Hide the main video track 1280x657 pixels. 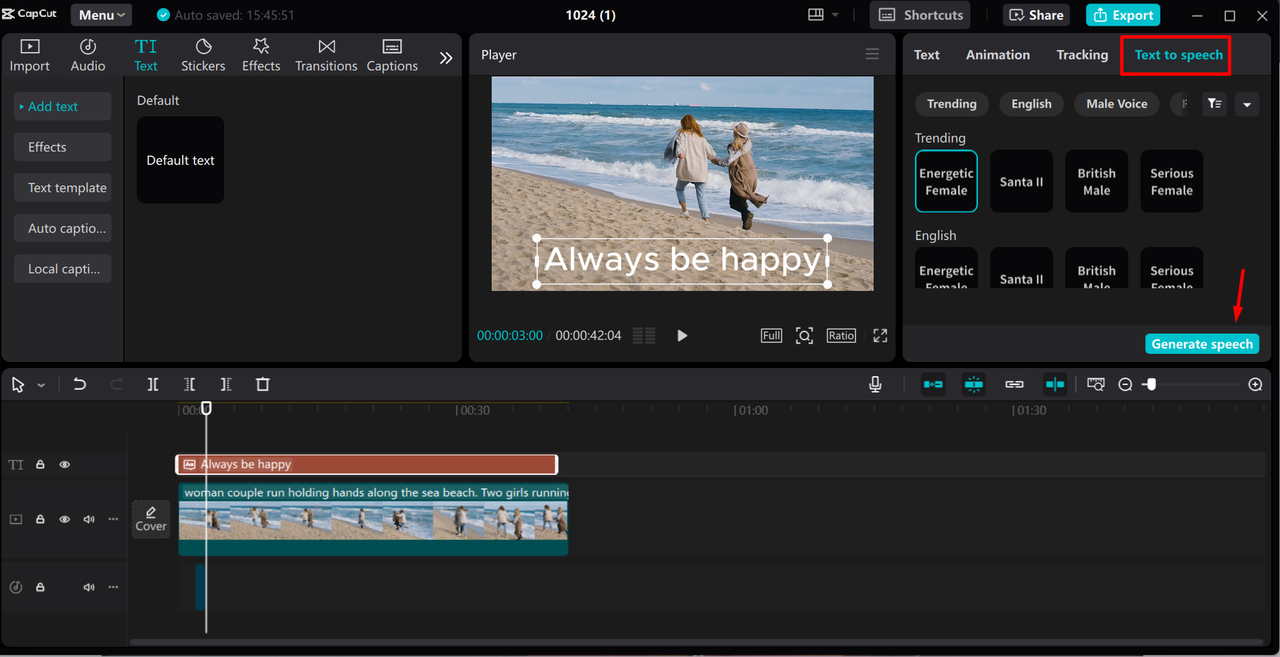click(x=65, y=520)
